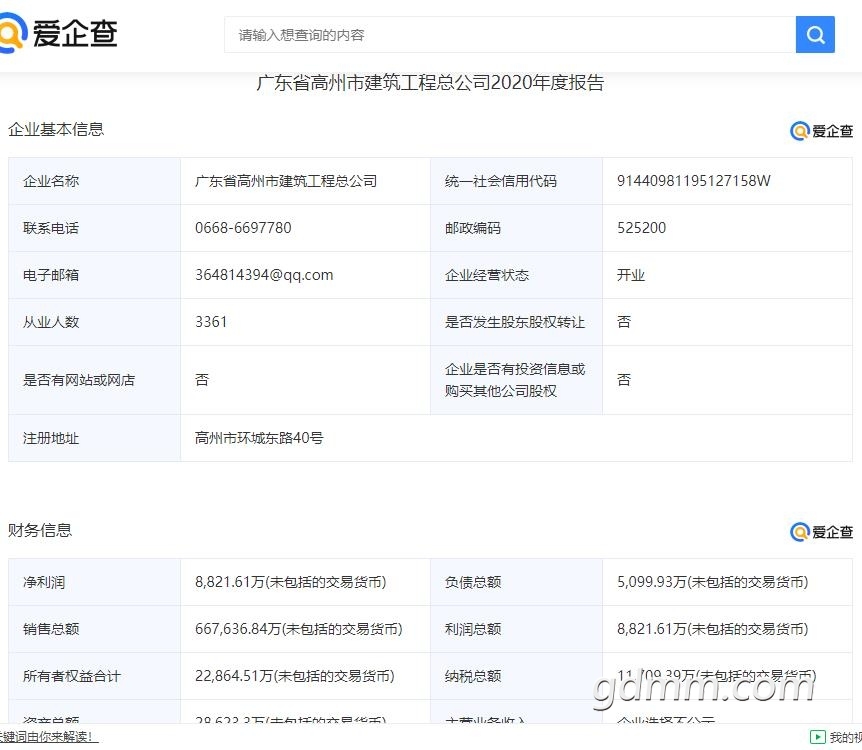Click the company name 广东省高州市建筑工程总公司 cell
Screen dimensions: 862x750
[x=286, y=181]
